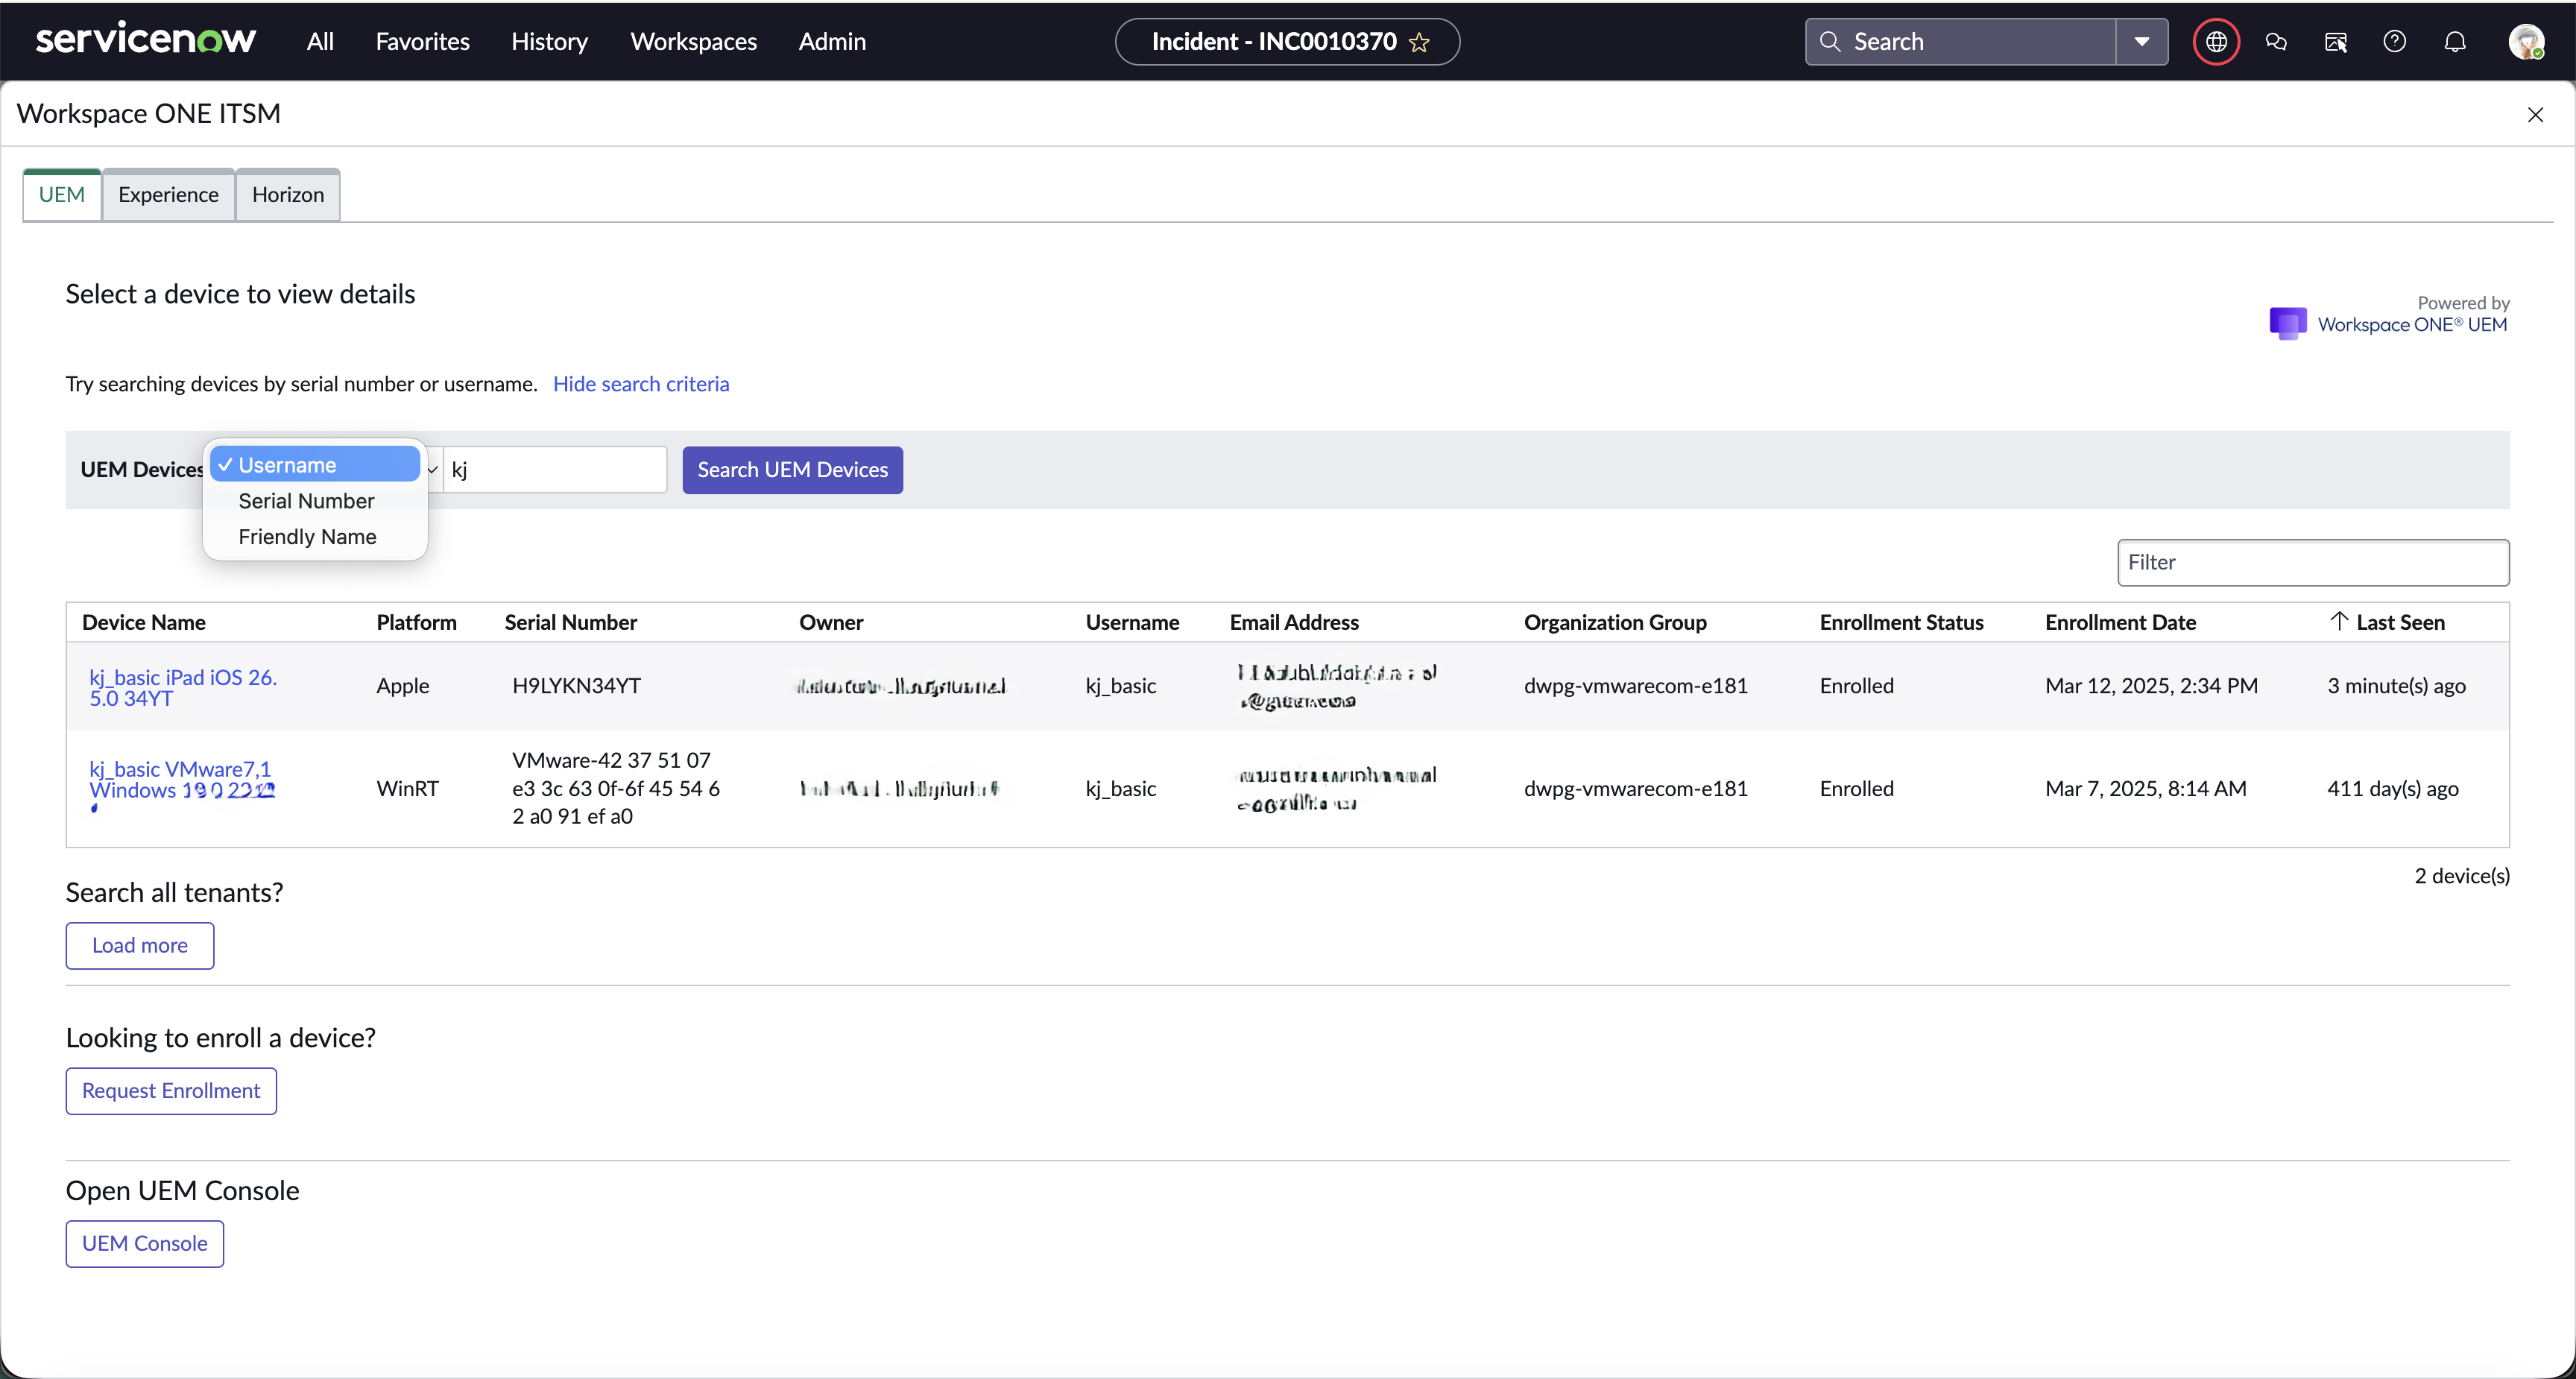The image size is (2576, 1379).
Task: Click the 411 day(s) ago cell
Action: pyautogui.click(x=2392, y=788)
